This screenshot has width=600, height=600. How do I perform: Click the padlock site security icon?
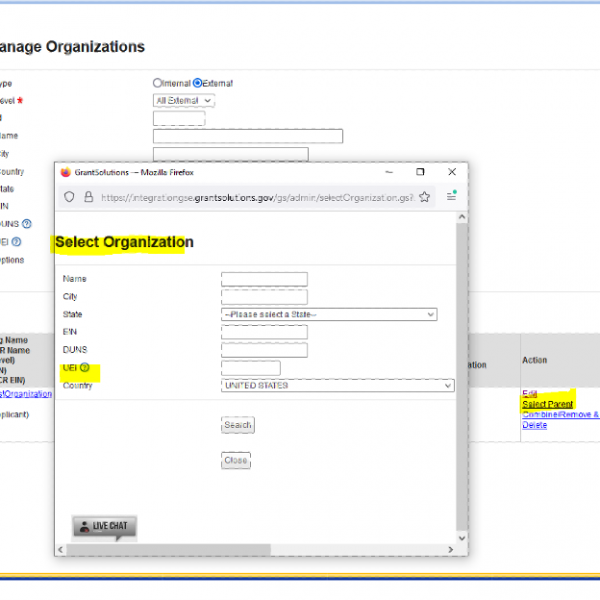[x=89, y=197]
